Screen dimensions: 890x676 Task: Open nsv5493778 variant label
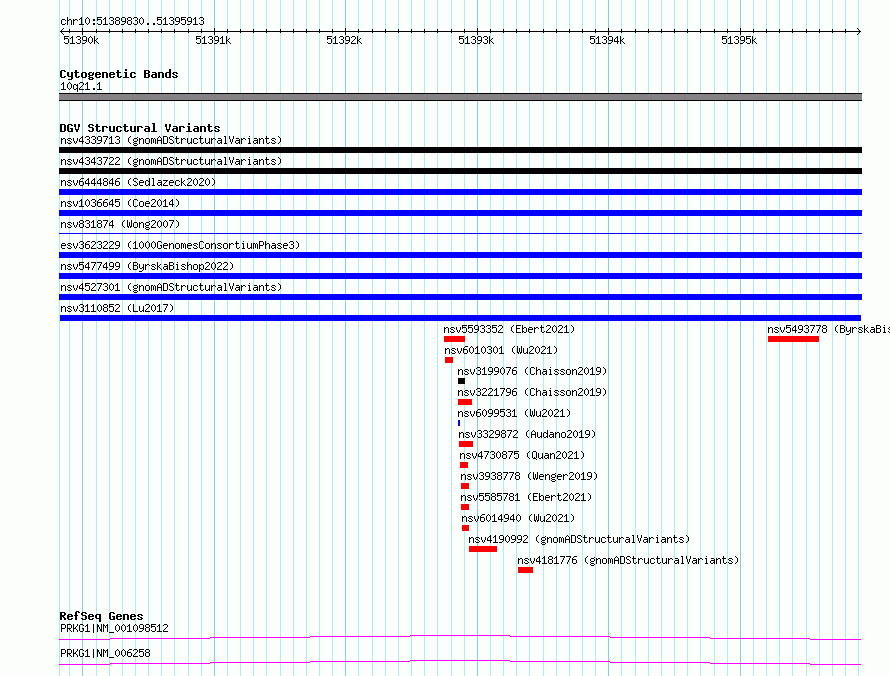(828, 329)
